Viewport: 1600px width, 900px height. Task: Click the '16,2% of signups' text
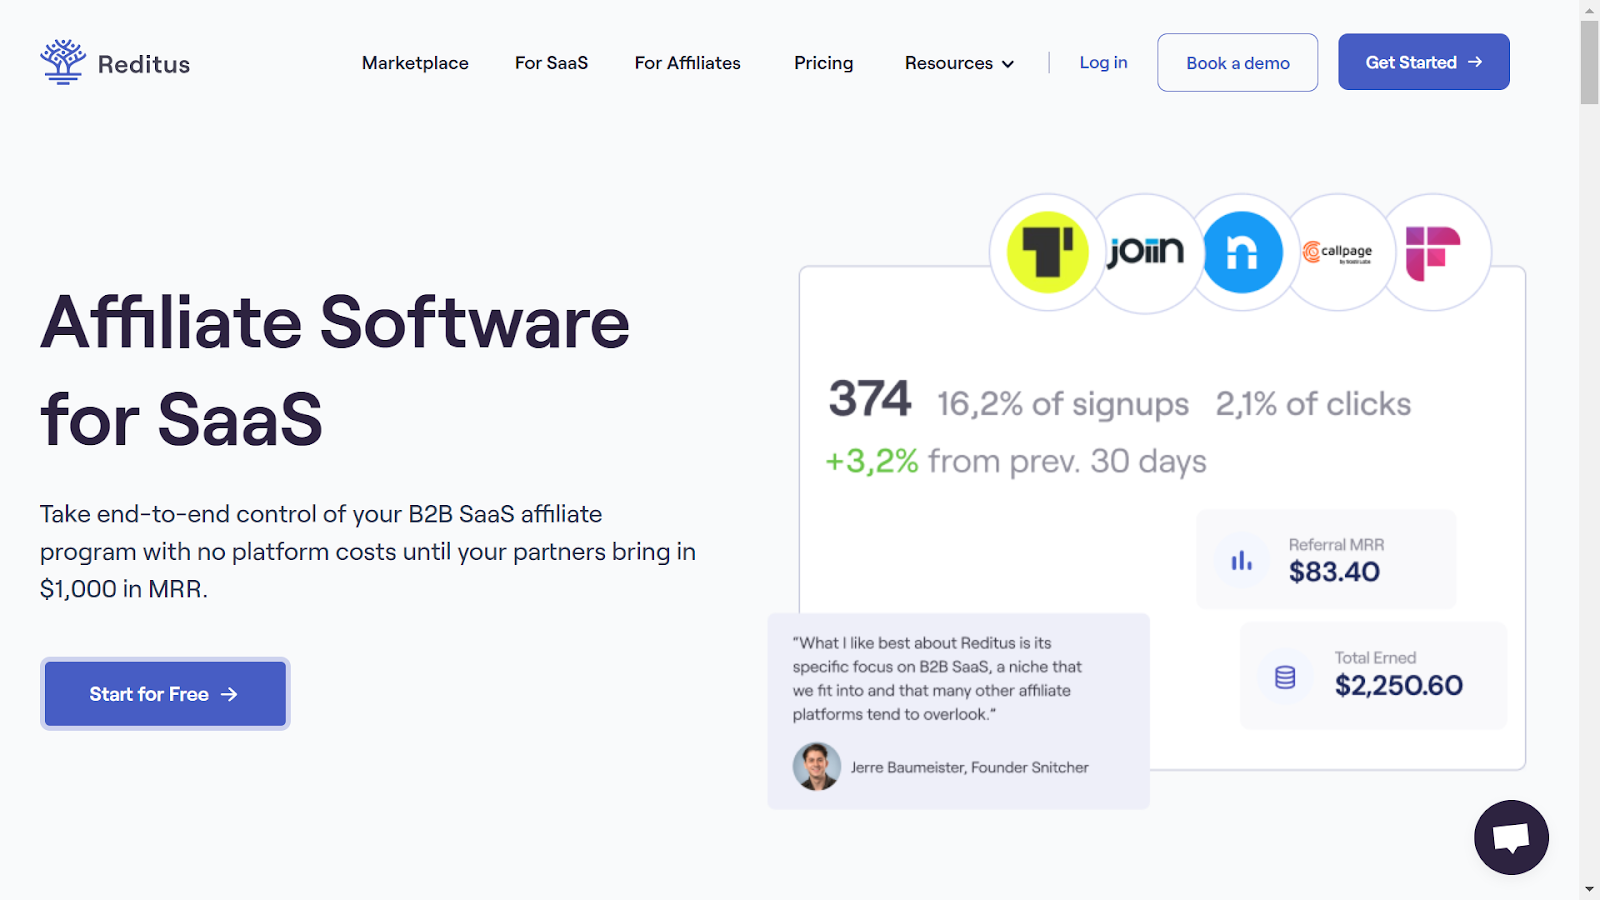pyautogui.click(x=1063, y=404)
